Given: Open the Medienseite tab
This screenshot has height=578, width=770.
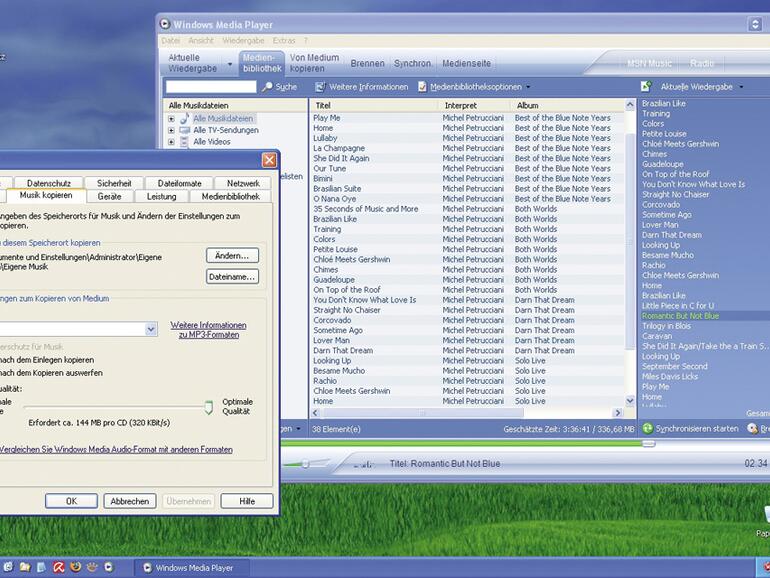Looking at the screenshot, I should (x=467, y=63).
